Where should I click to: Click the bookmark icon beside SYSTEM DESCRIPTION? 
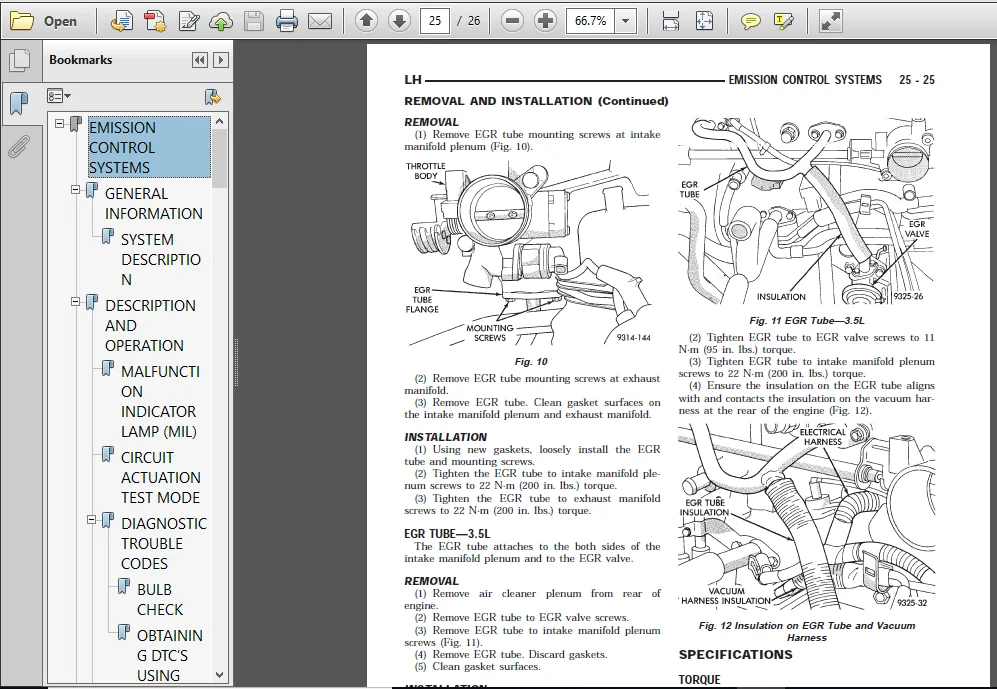(108, 236)
